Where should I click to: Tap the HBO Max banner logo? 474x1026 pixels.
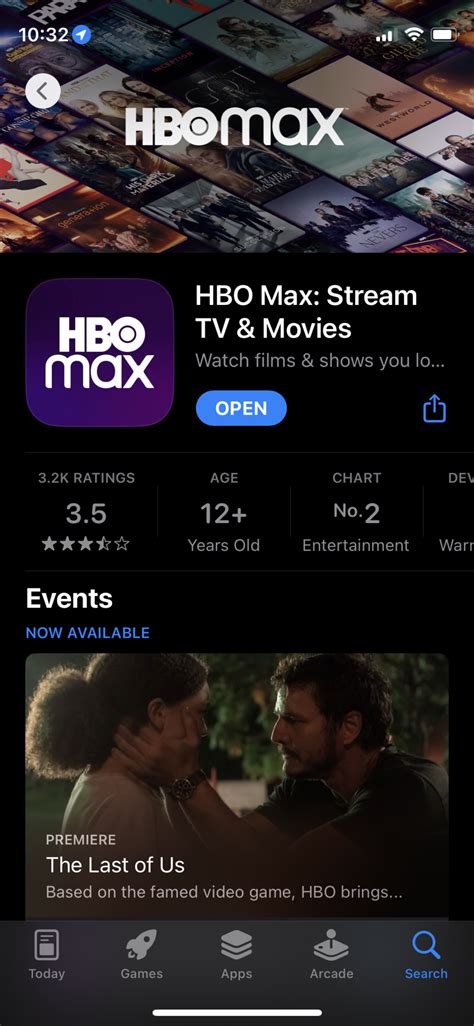pos(234,127)
